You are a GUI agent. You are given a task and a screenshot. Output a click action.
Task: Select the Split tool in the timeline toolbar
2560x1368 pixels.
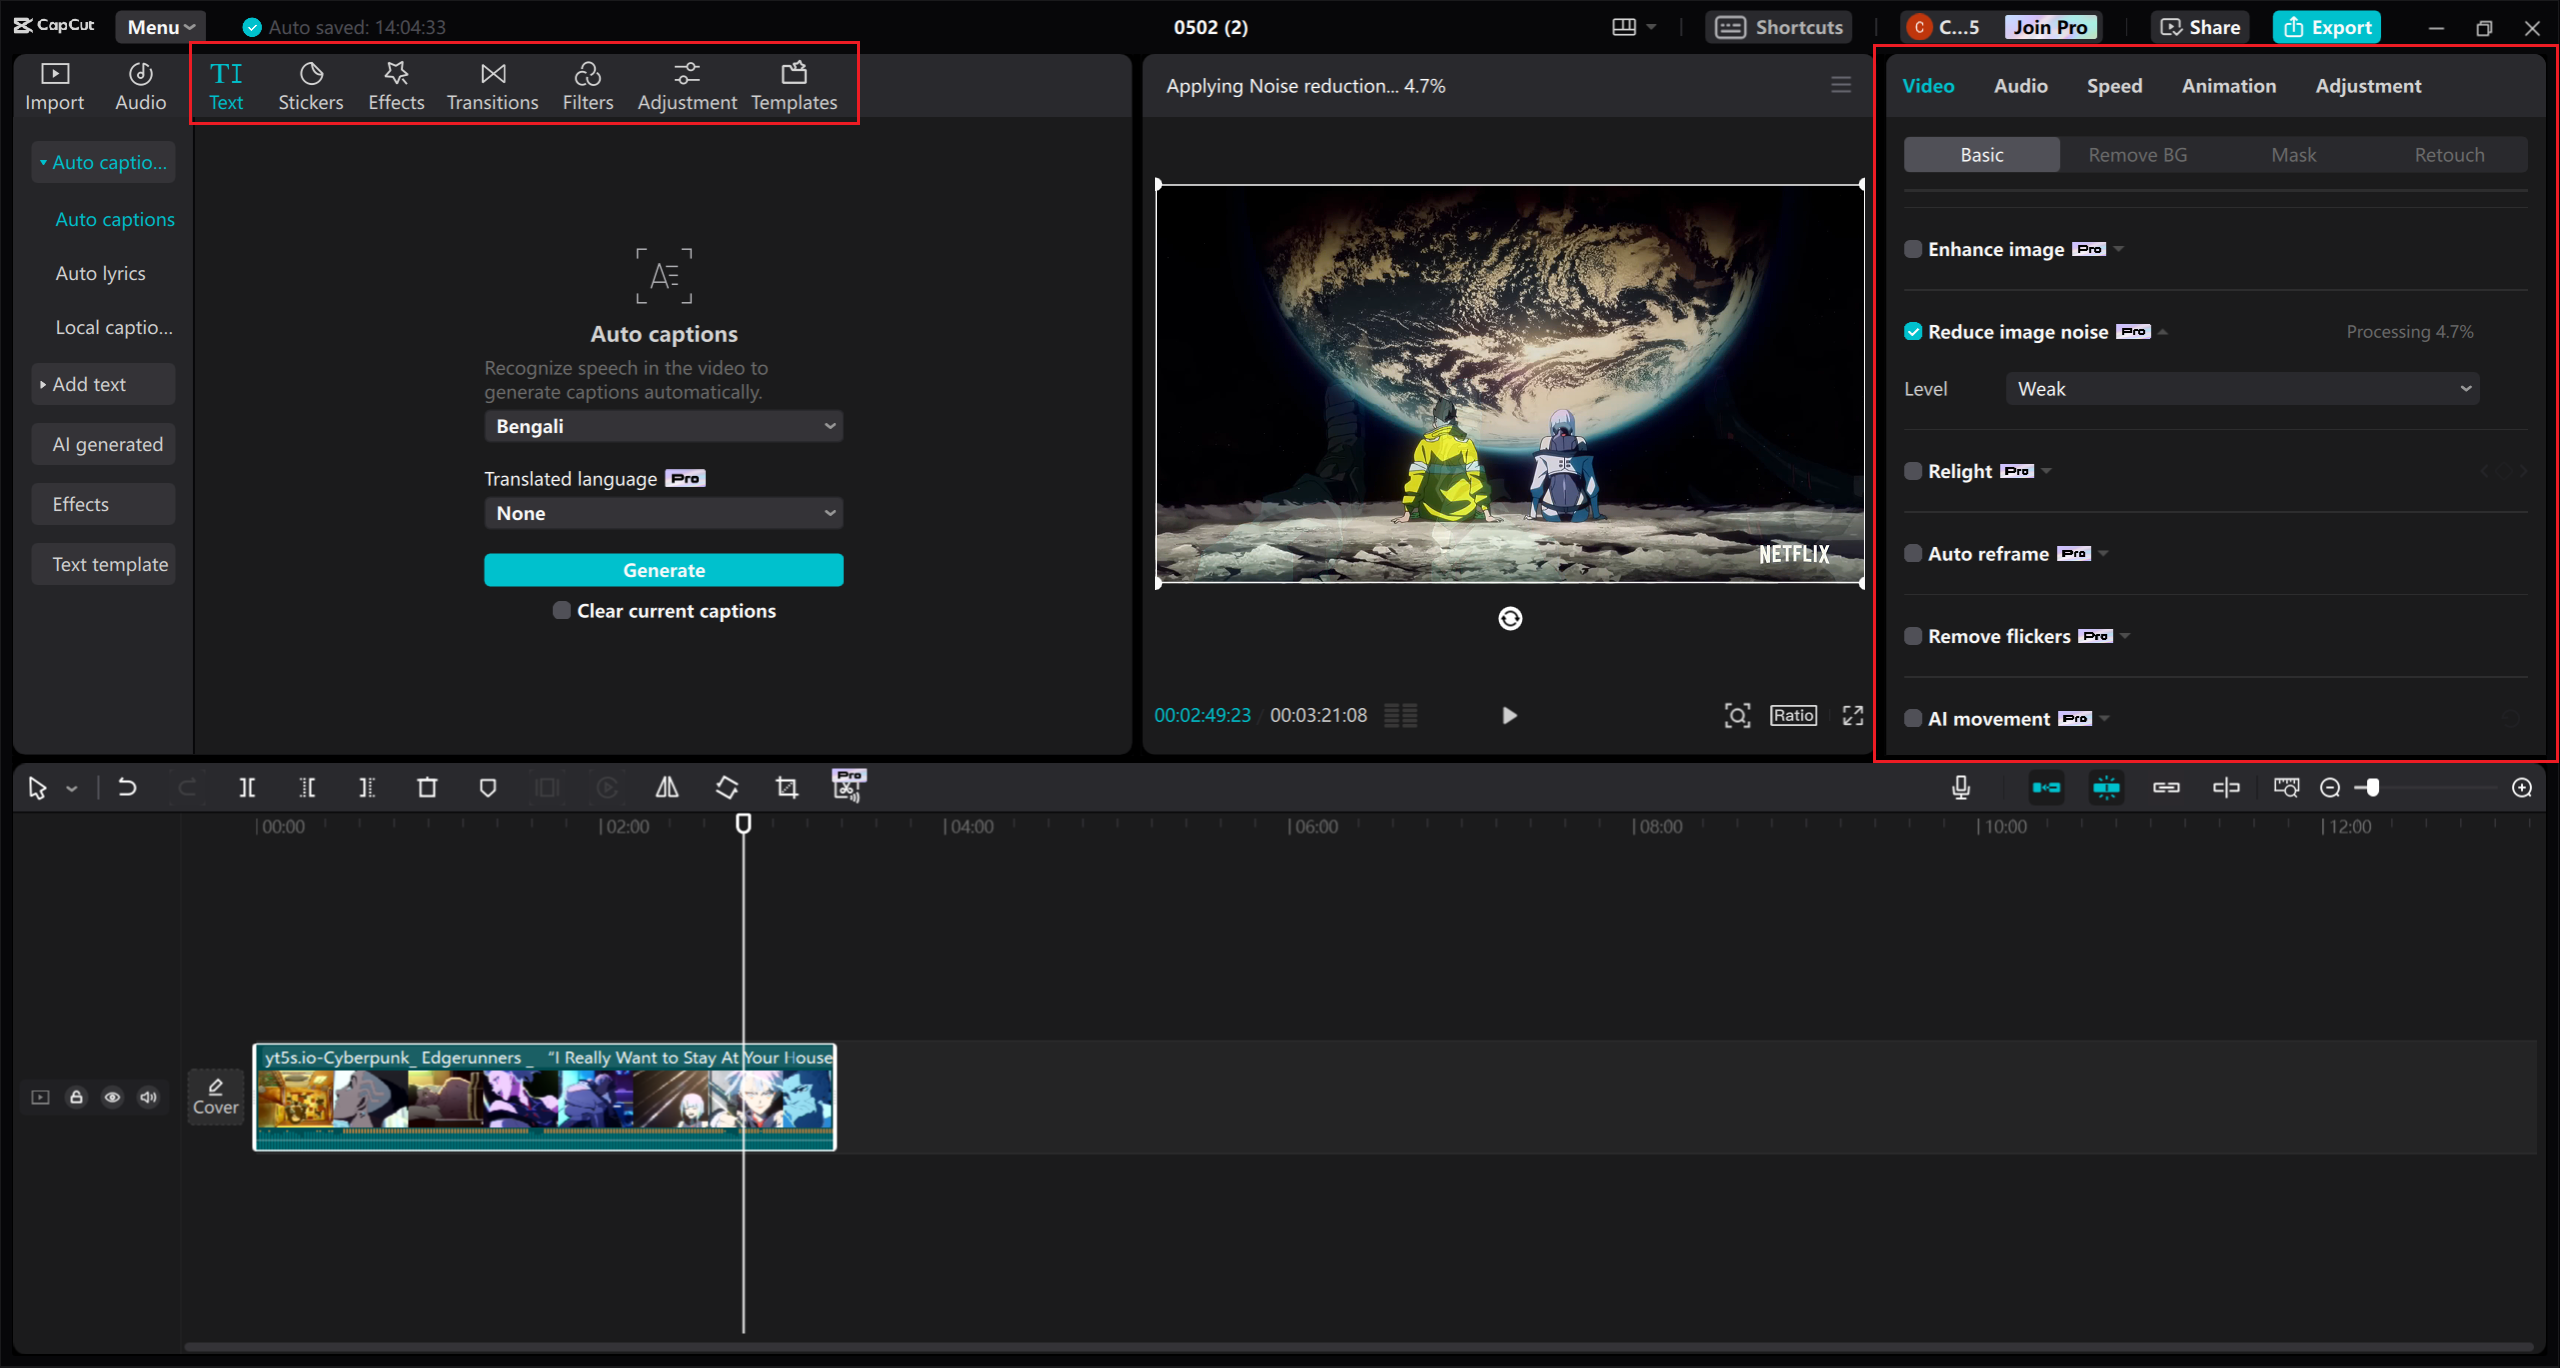click(248, 787)
